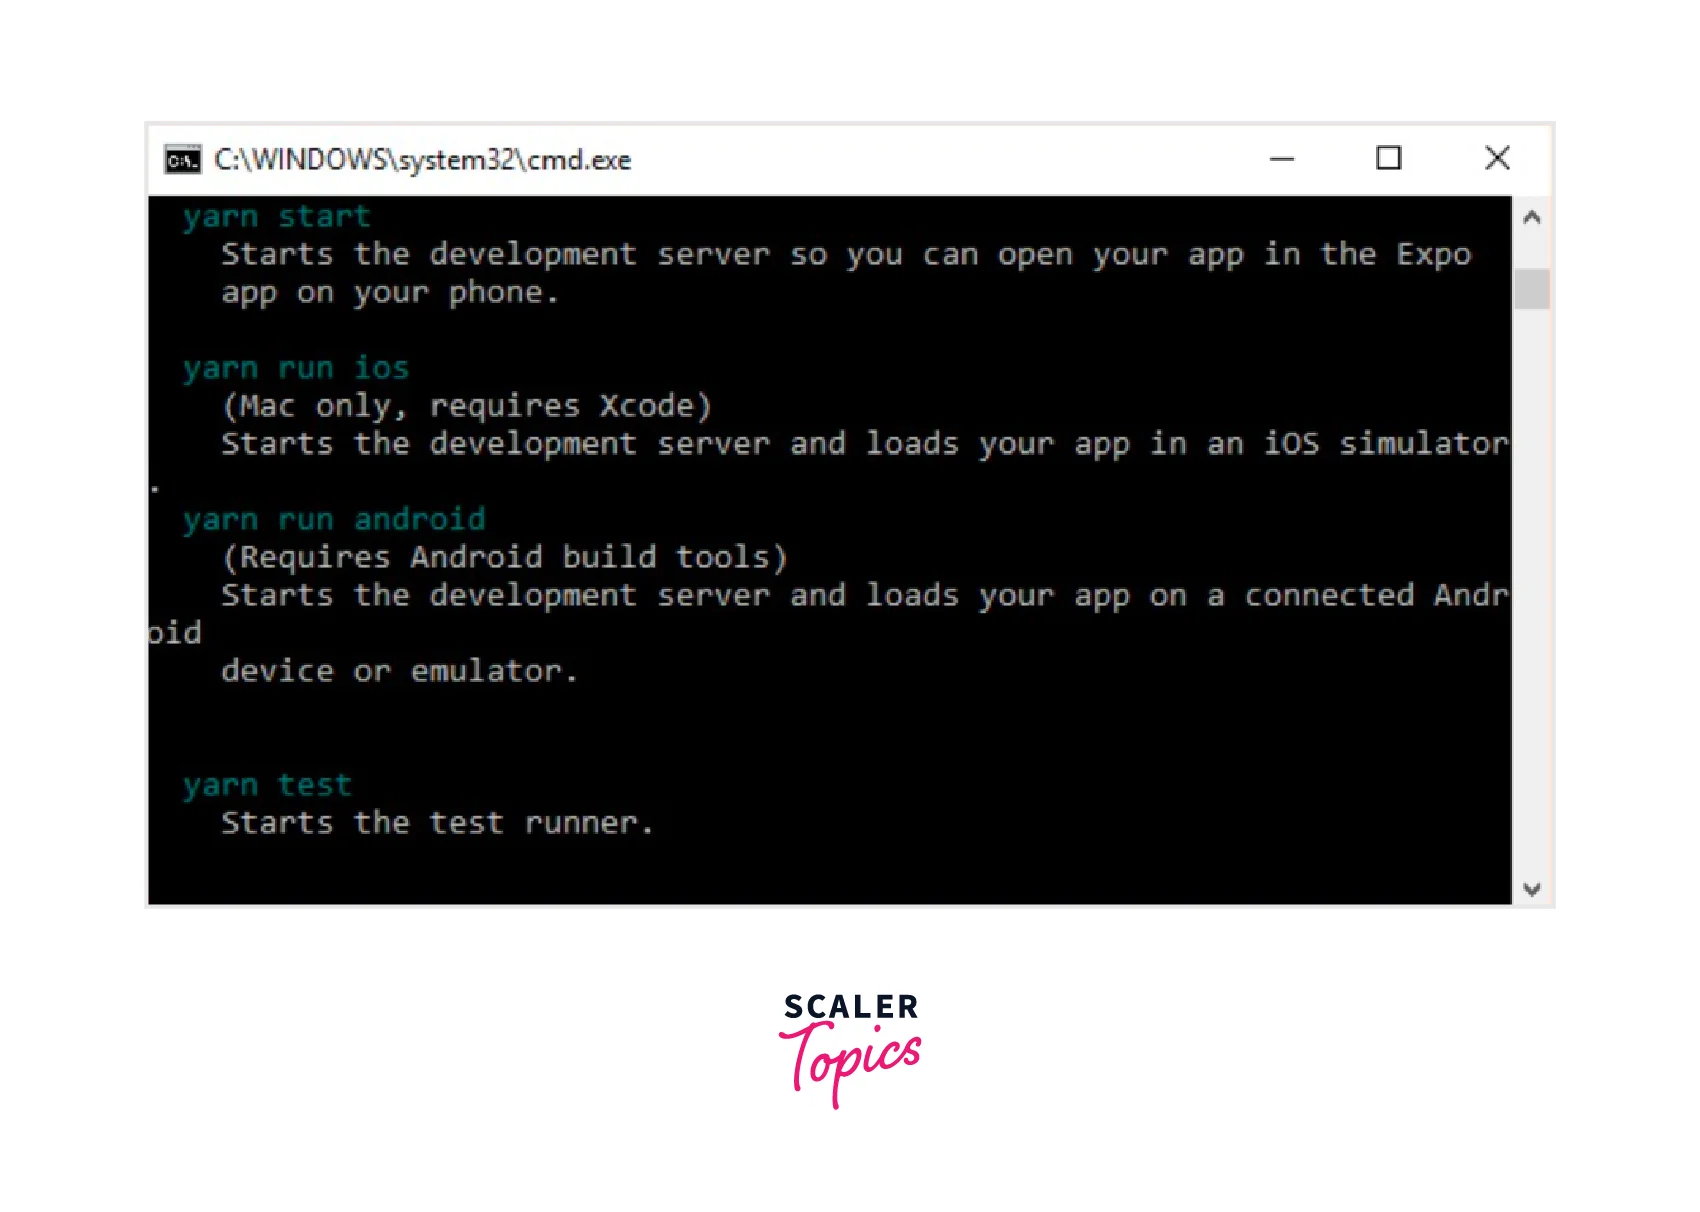Click the 'yarn run ios' command text
This screenshot has height=1212, width=1700.
(295, 369)
